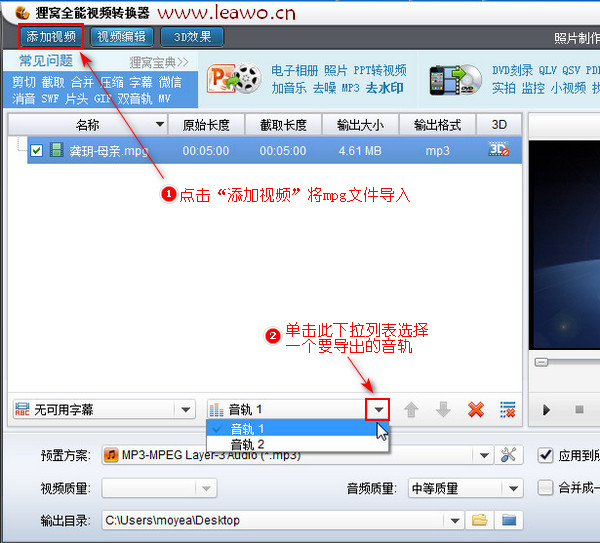
Task: Open the 音轨 1 audio track dropdown arrow
Action: (378, 409)
